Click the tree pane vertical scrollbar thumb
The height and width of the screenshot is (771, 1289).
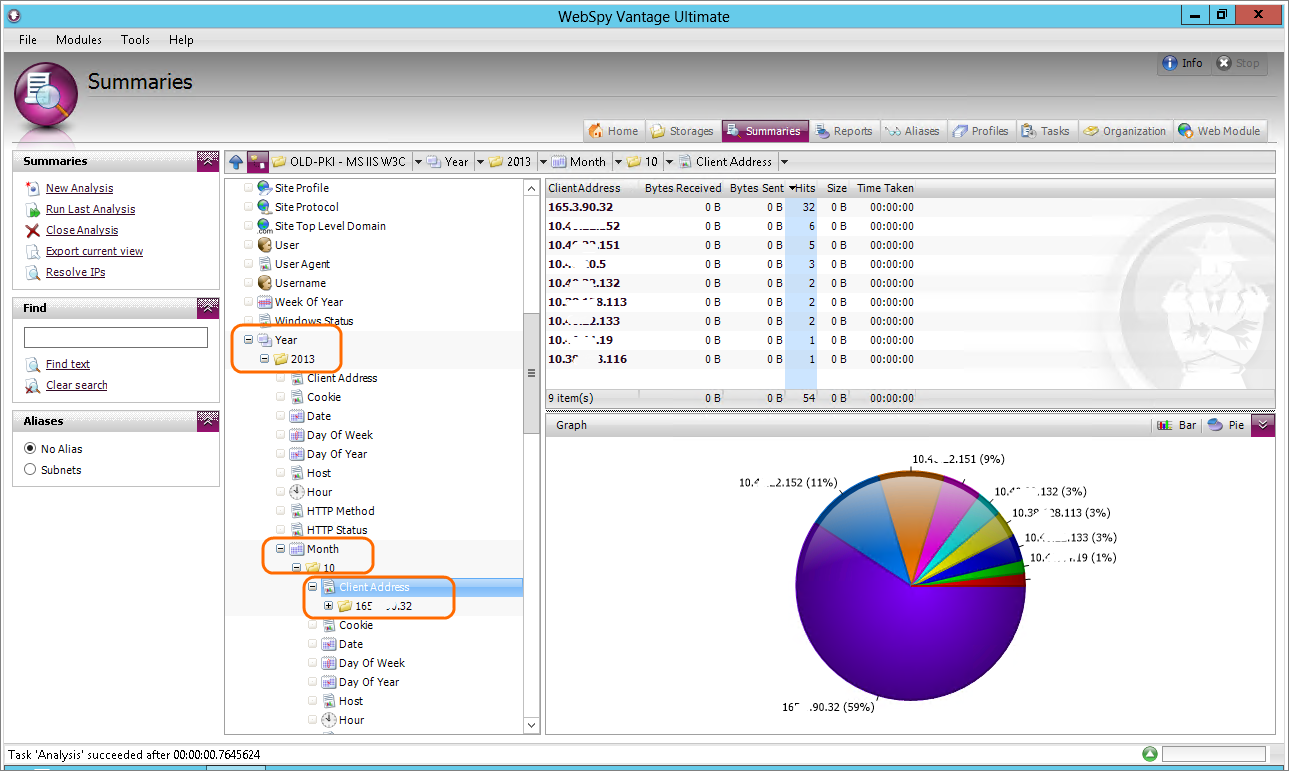tap(532, 372)
